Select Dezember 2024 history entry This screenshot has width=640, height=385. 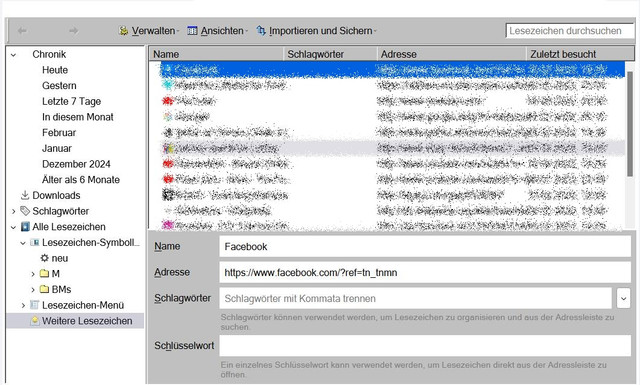pyautogui.click(x=76, y=164)
